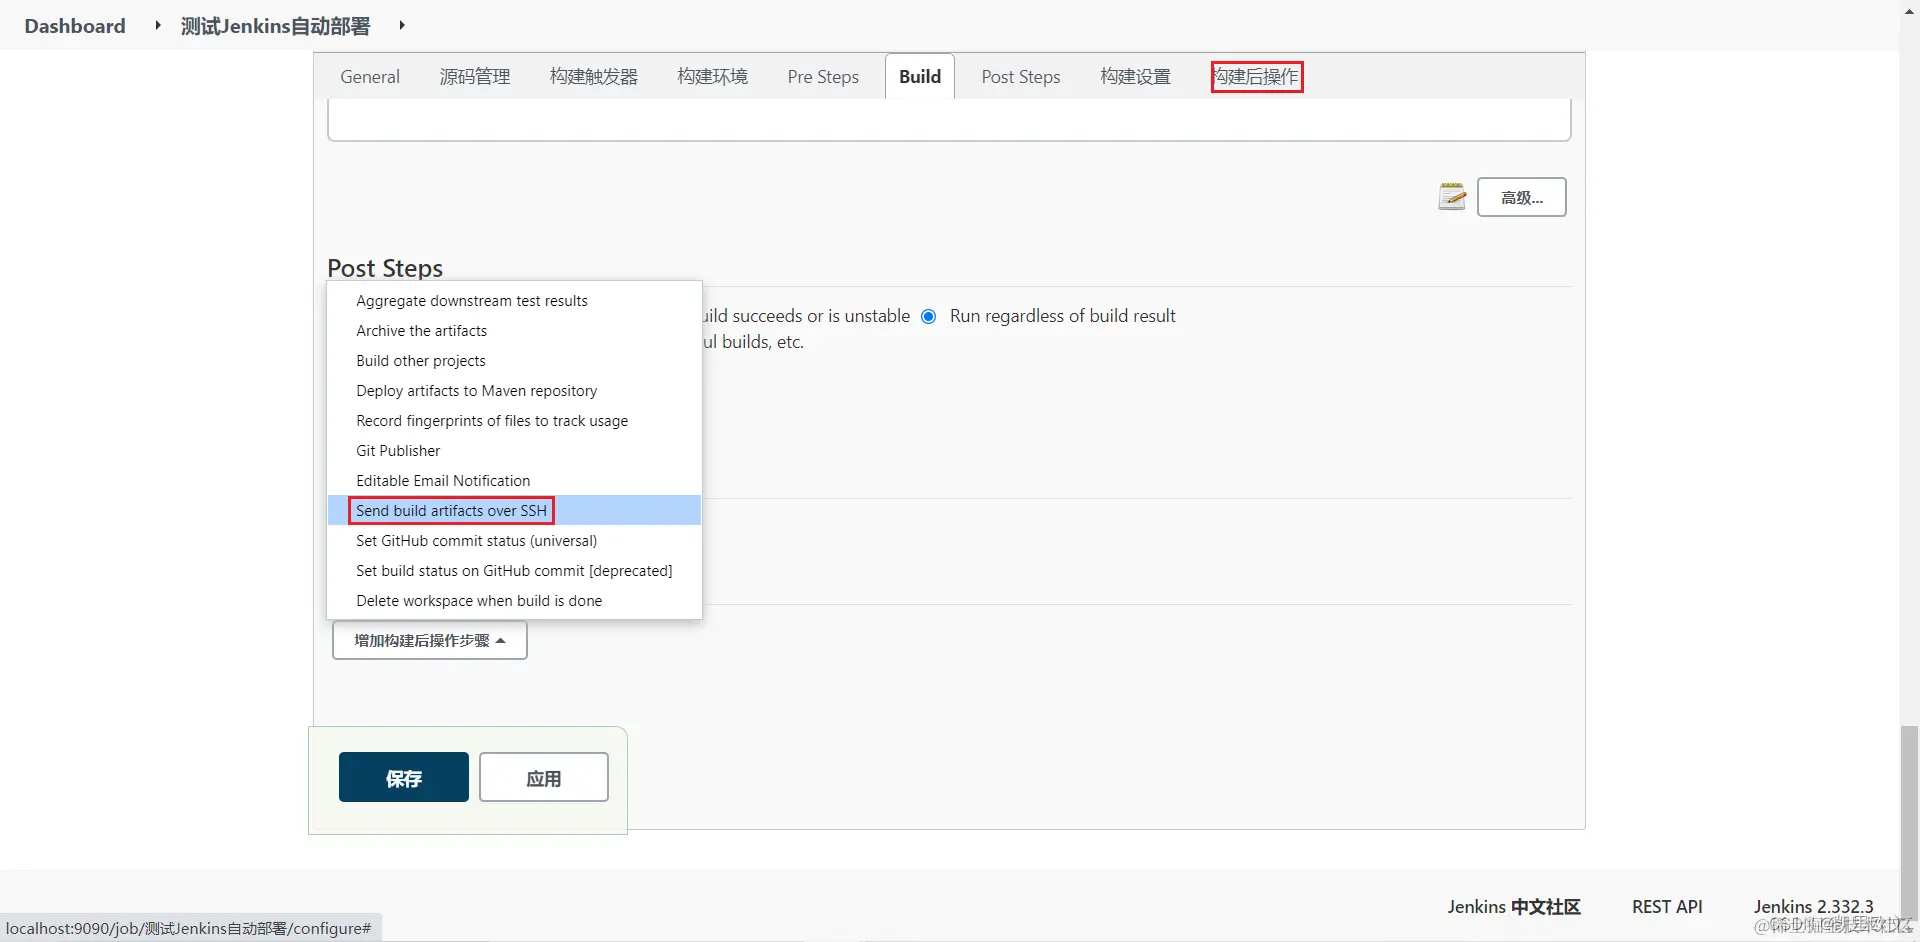Open the REST API link
Viewport: 1920px width, 942px height.
1666,906
